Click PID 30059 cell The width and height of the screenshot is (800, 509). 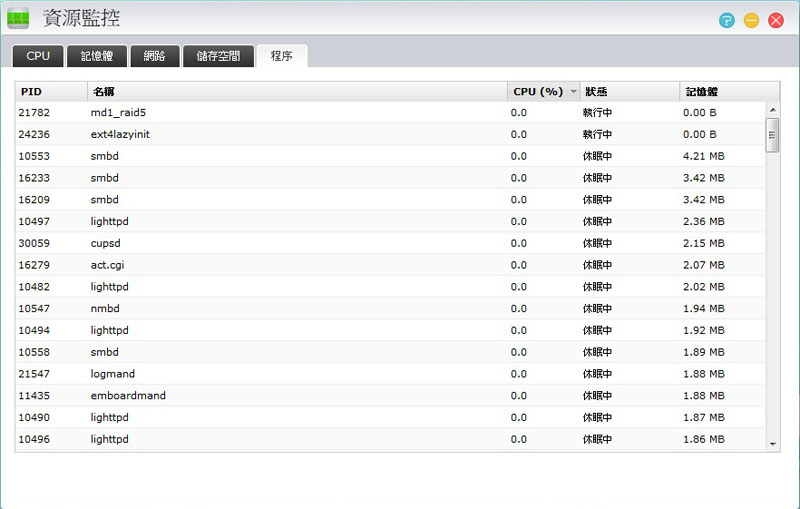(x=34, y=243)
